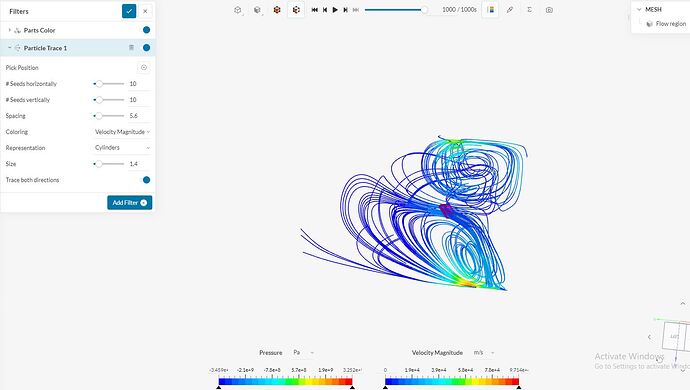Collapse the MESH section

click(639, 9)
